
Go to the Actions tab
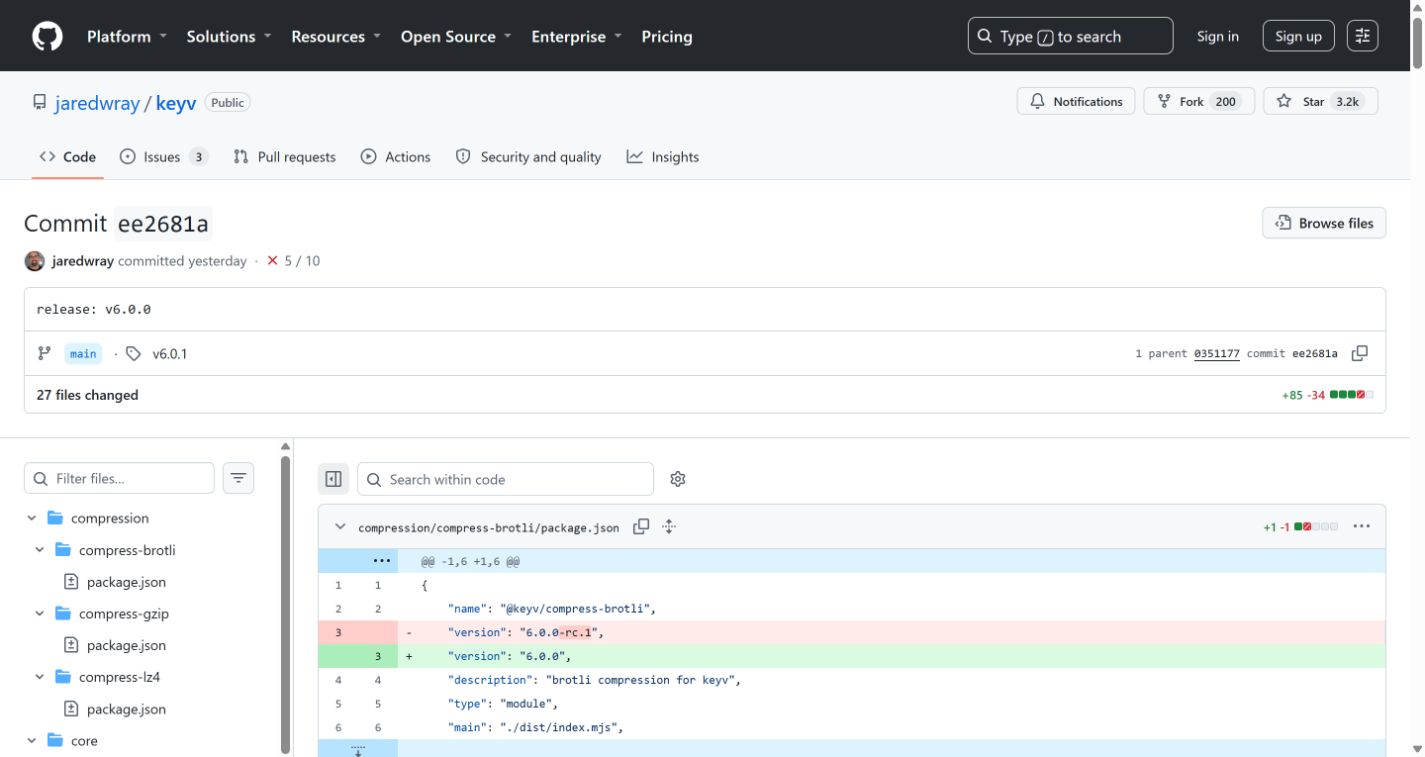point(396,157)
